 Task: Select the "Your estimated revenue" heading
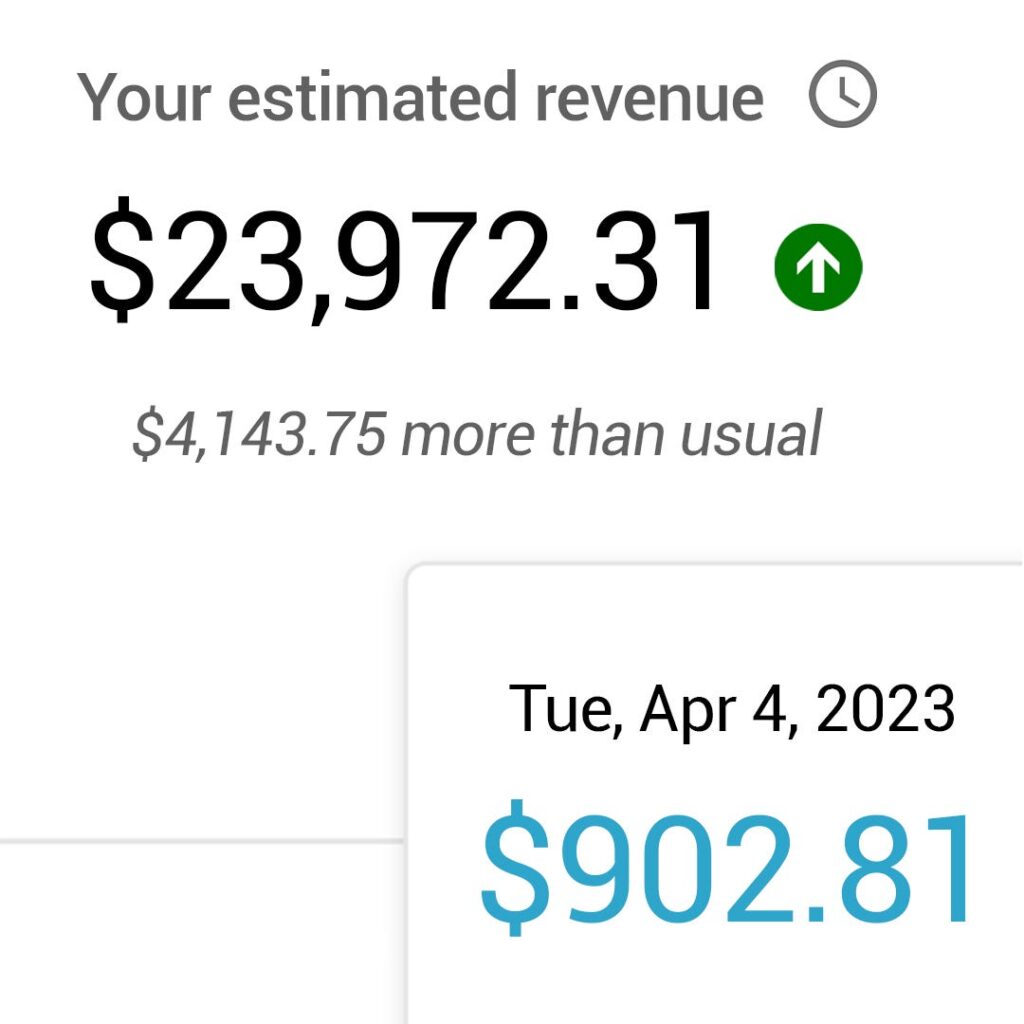coord(421,98)
